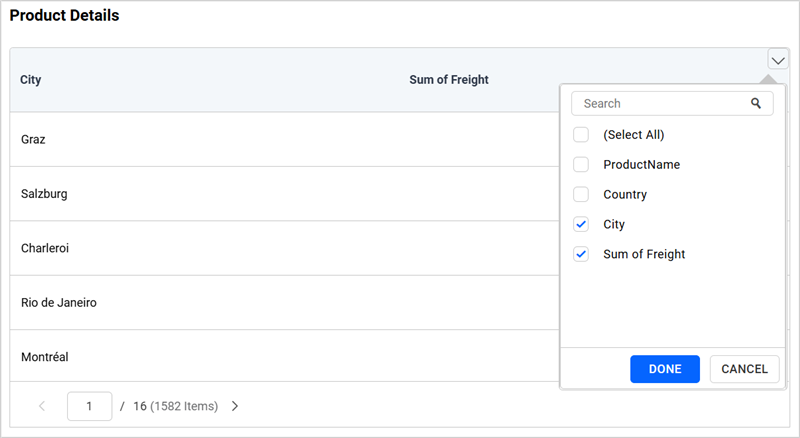Image resolution: width=800 pixels, height=438 pixels.
Task: Click the magnifier icon in the search box
Action: tap(756, 103)
